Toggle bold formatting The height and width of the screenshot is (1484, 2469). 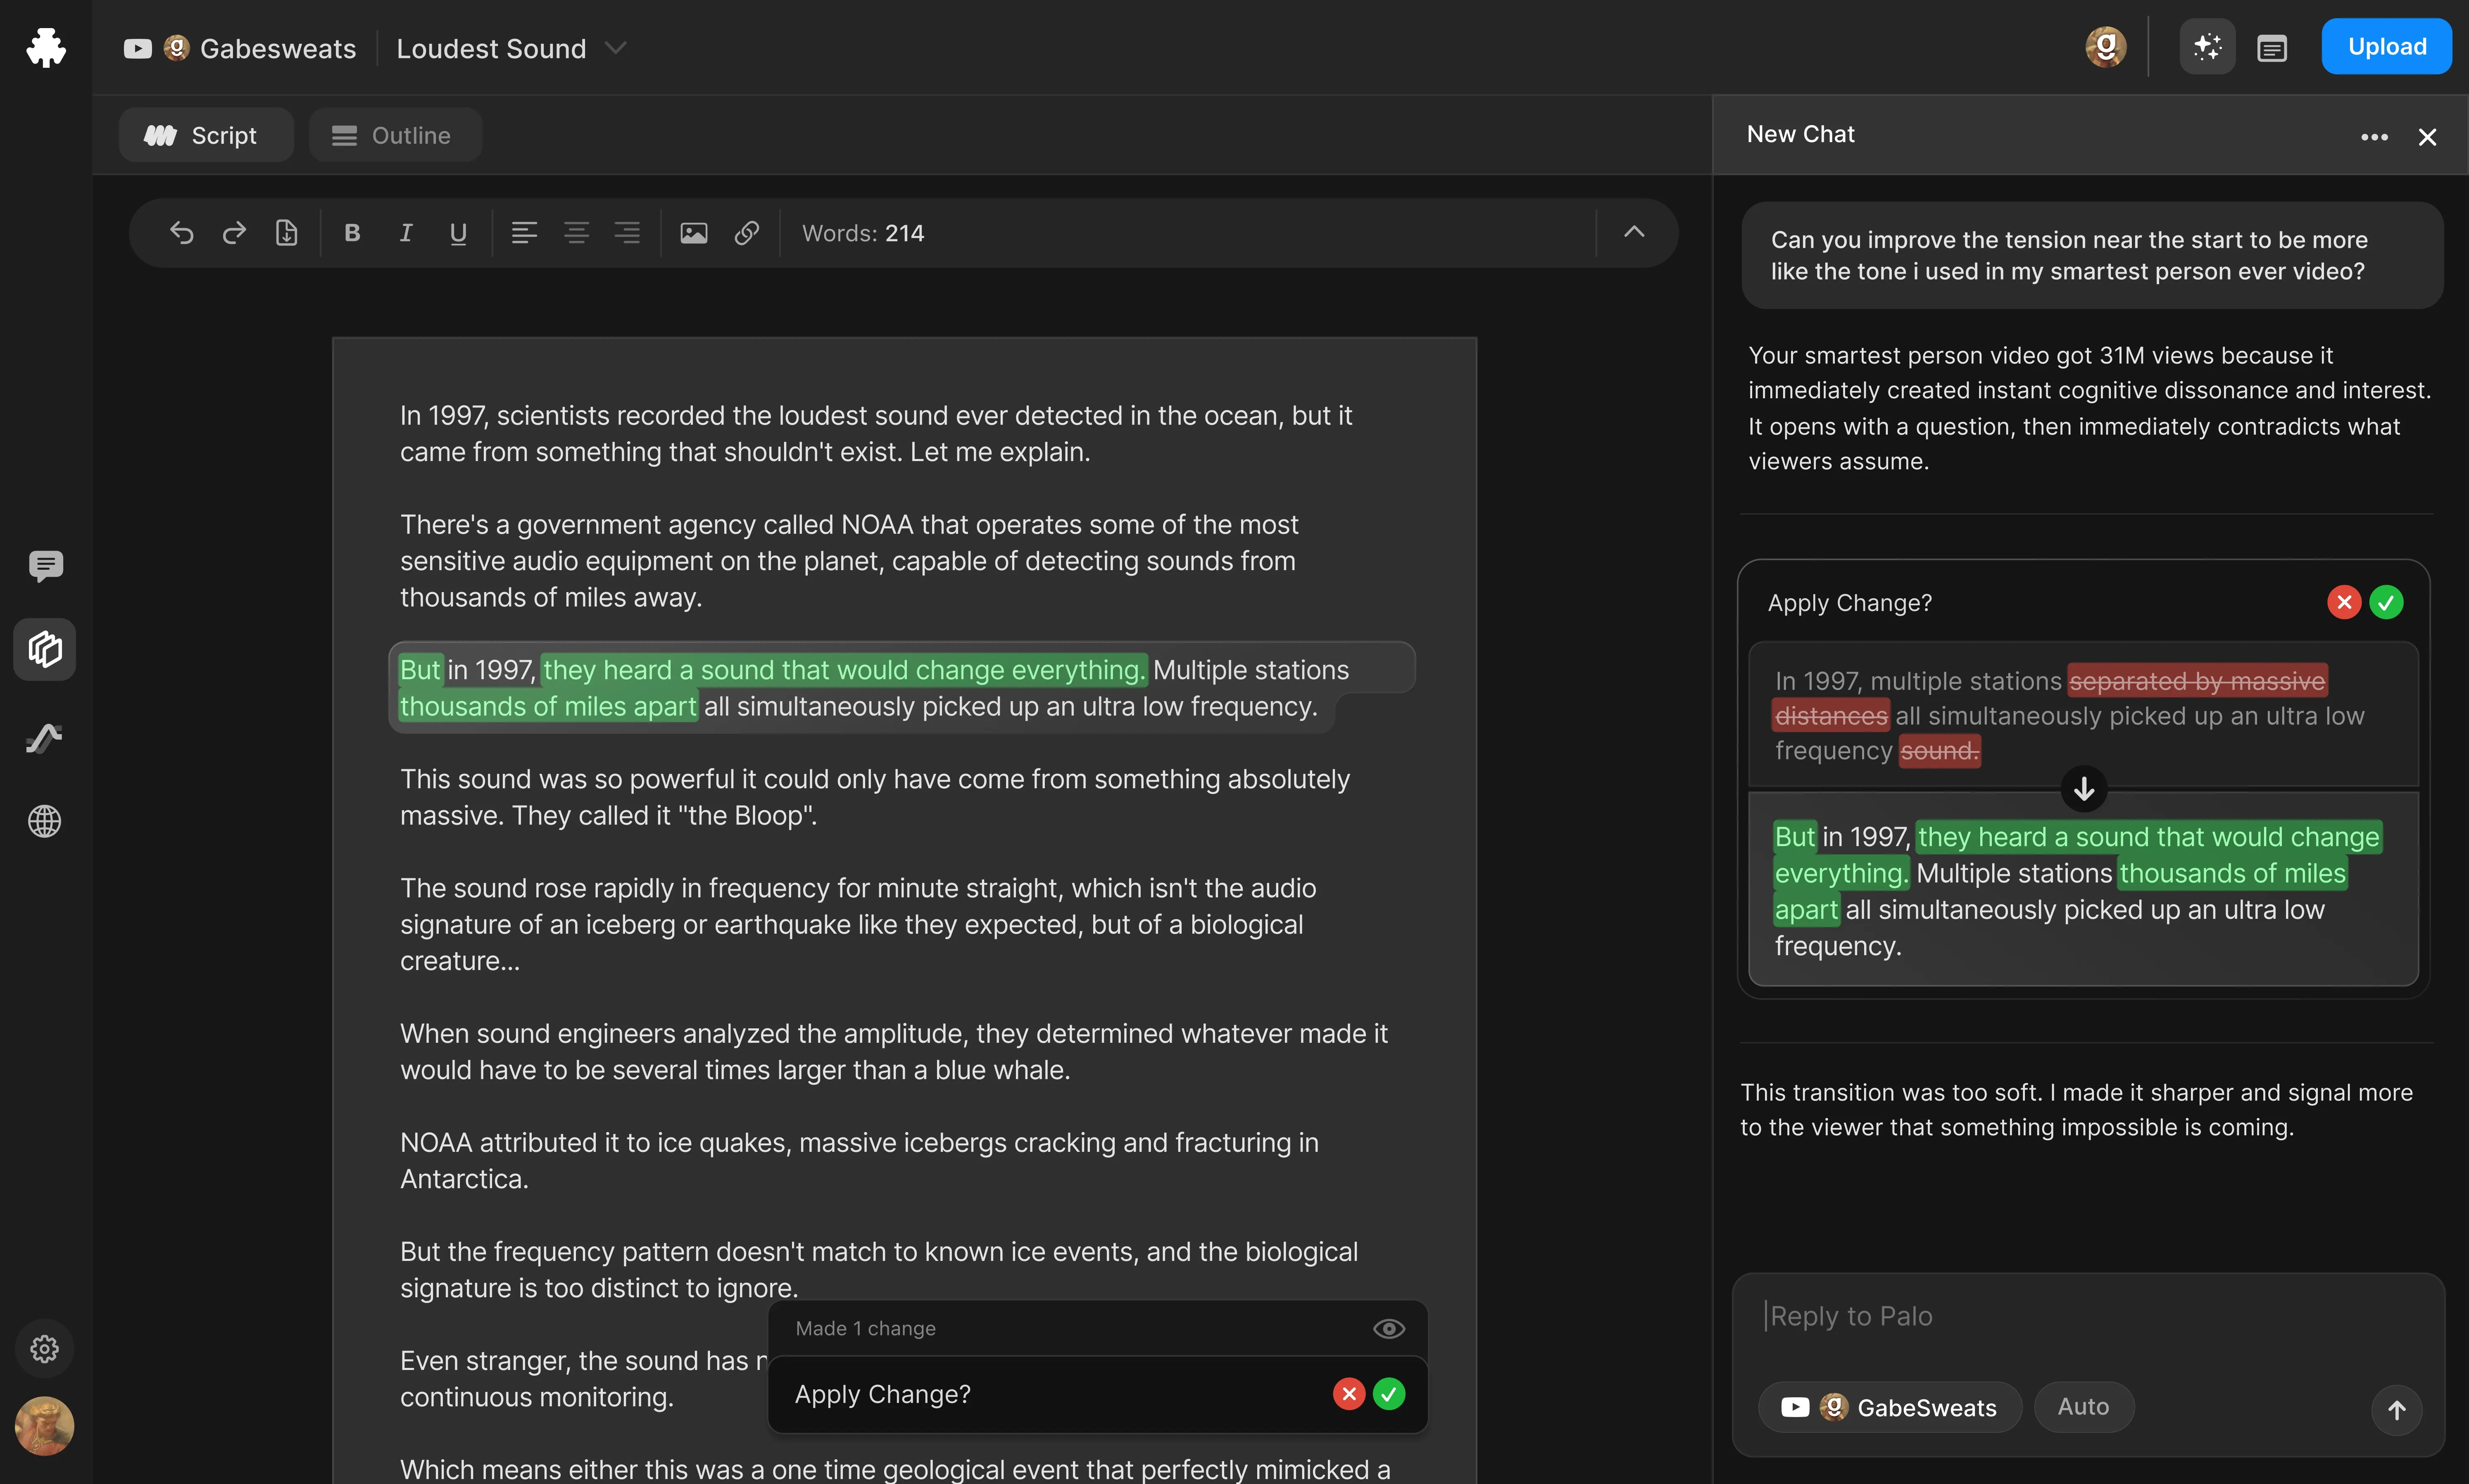coord(352,233)
